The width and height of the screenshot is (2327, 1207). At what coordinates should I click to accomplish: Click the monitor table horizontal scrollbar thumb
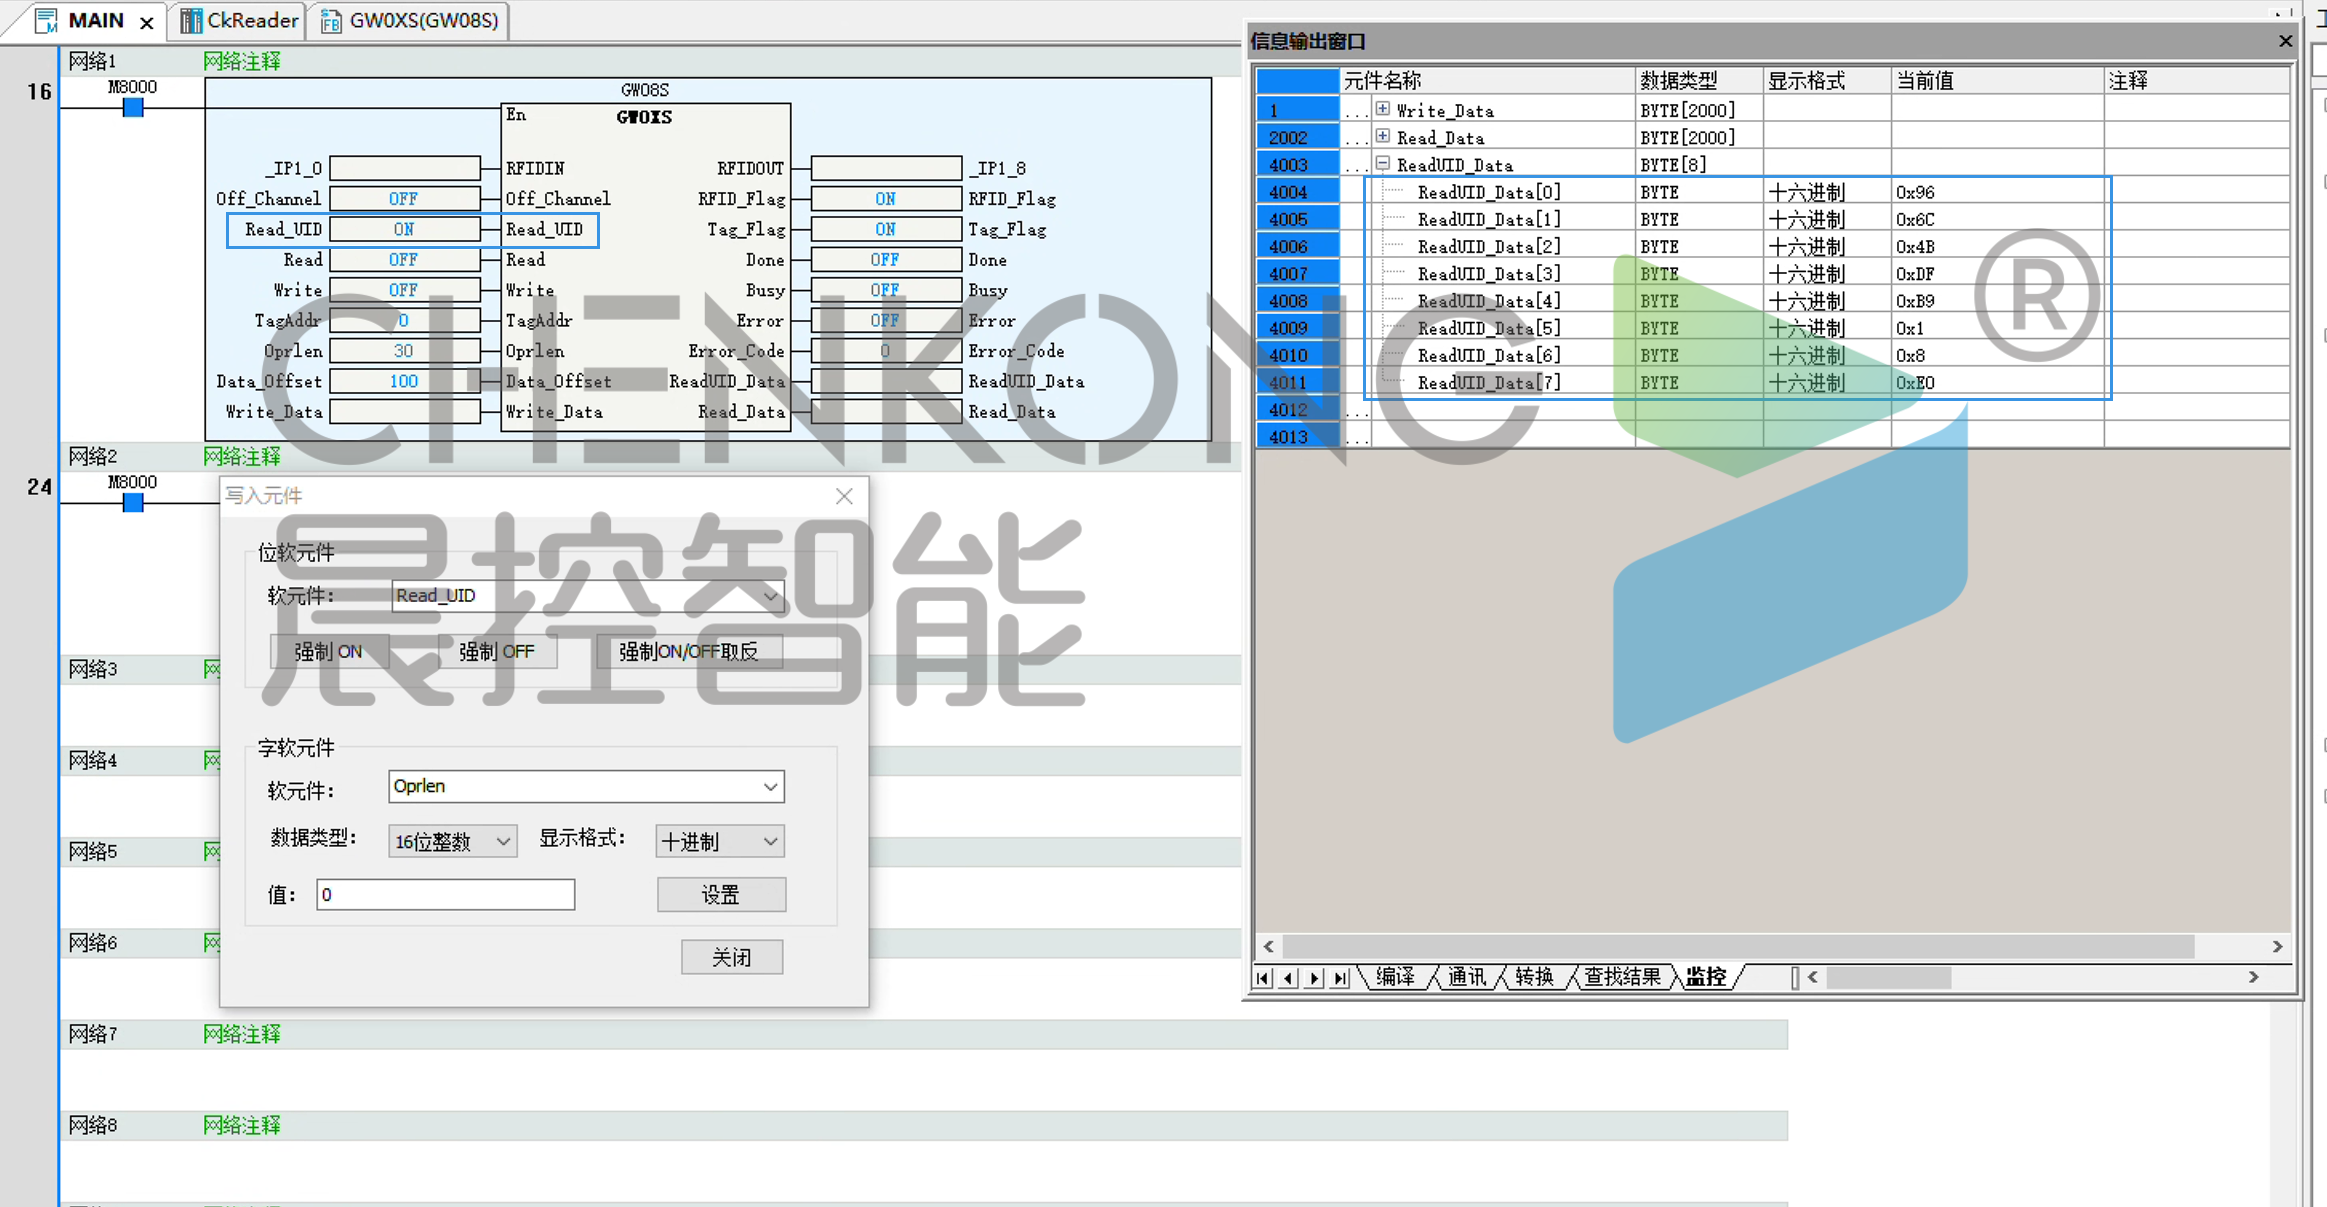[x=1738, y=946]
